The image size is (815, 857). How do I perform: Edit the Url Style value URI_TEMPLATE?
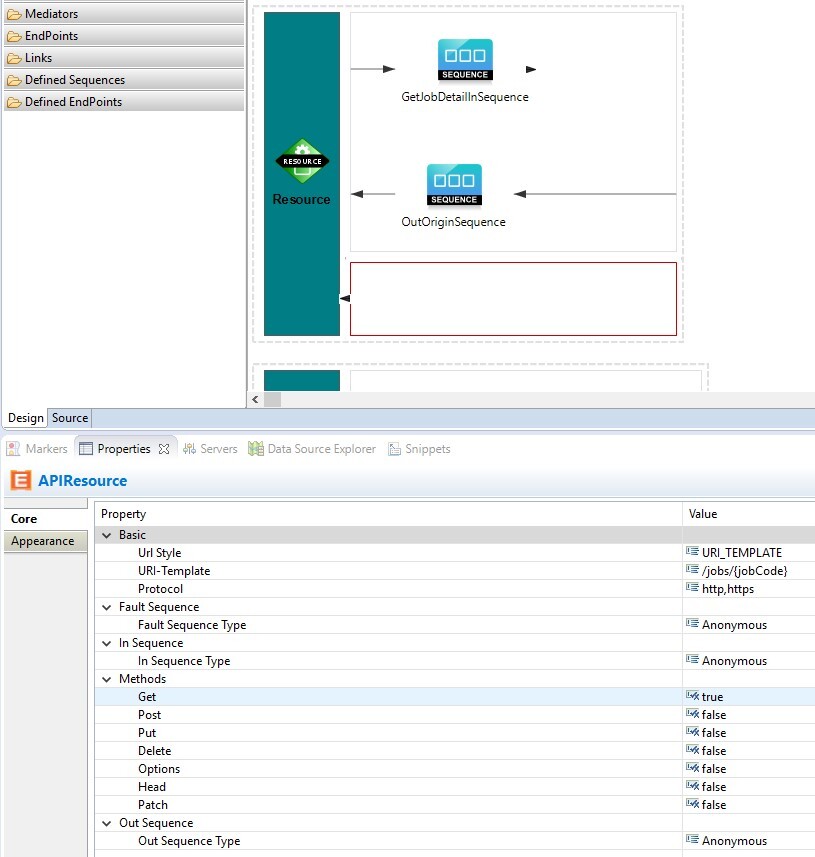(749, 553)
